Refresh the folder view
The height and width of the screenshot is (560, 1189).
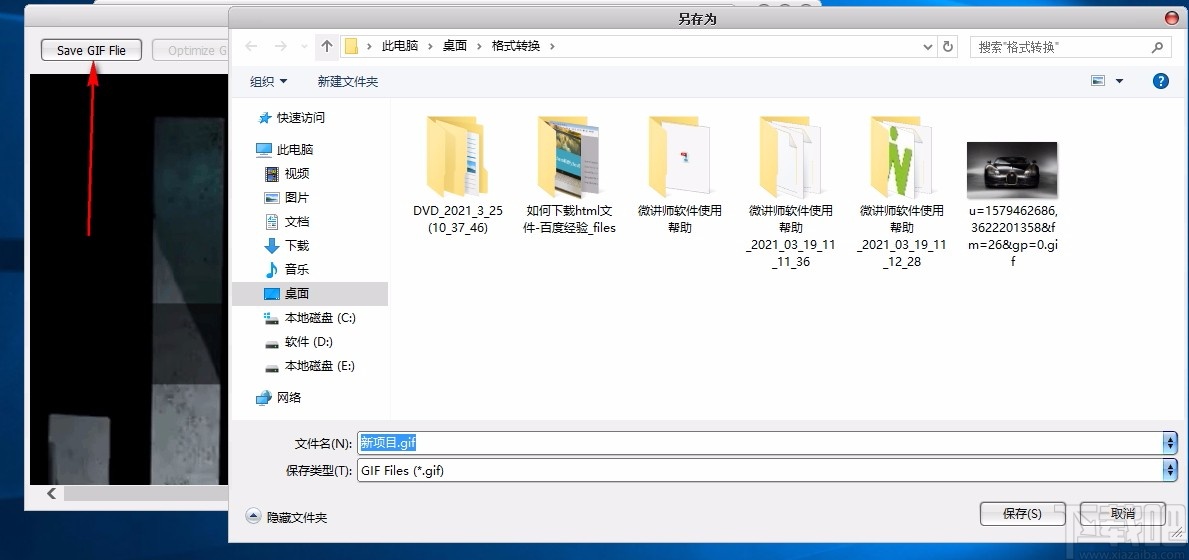point(947,46)
